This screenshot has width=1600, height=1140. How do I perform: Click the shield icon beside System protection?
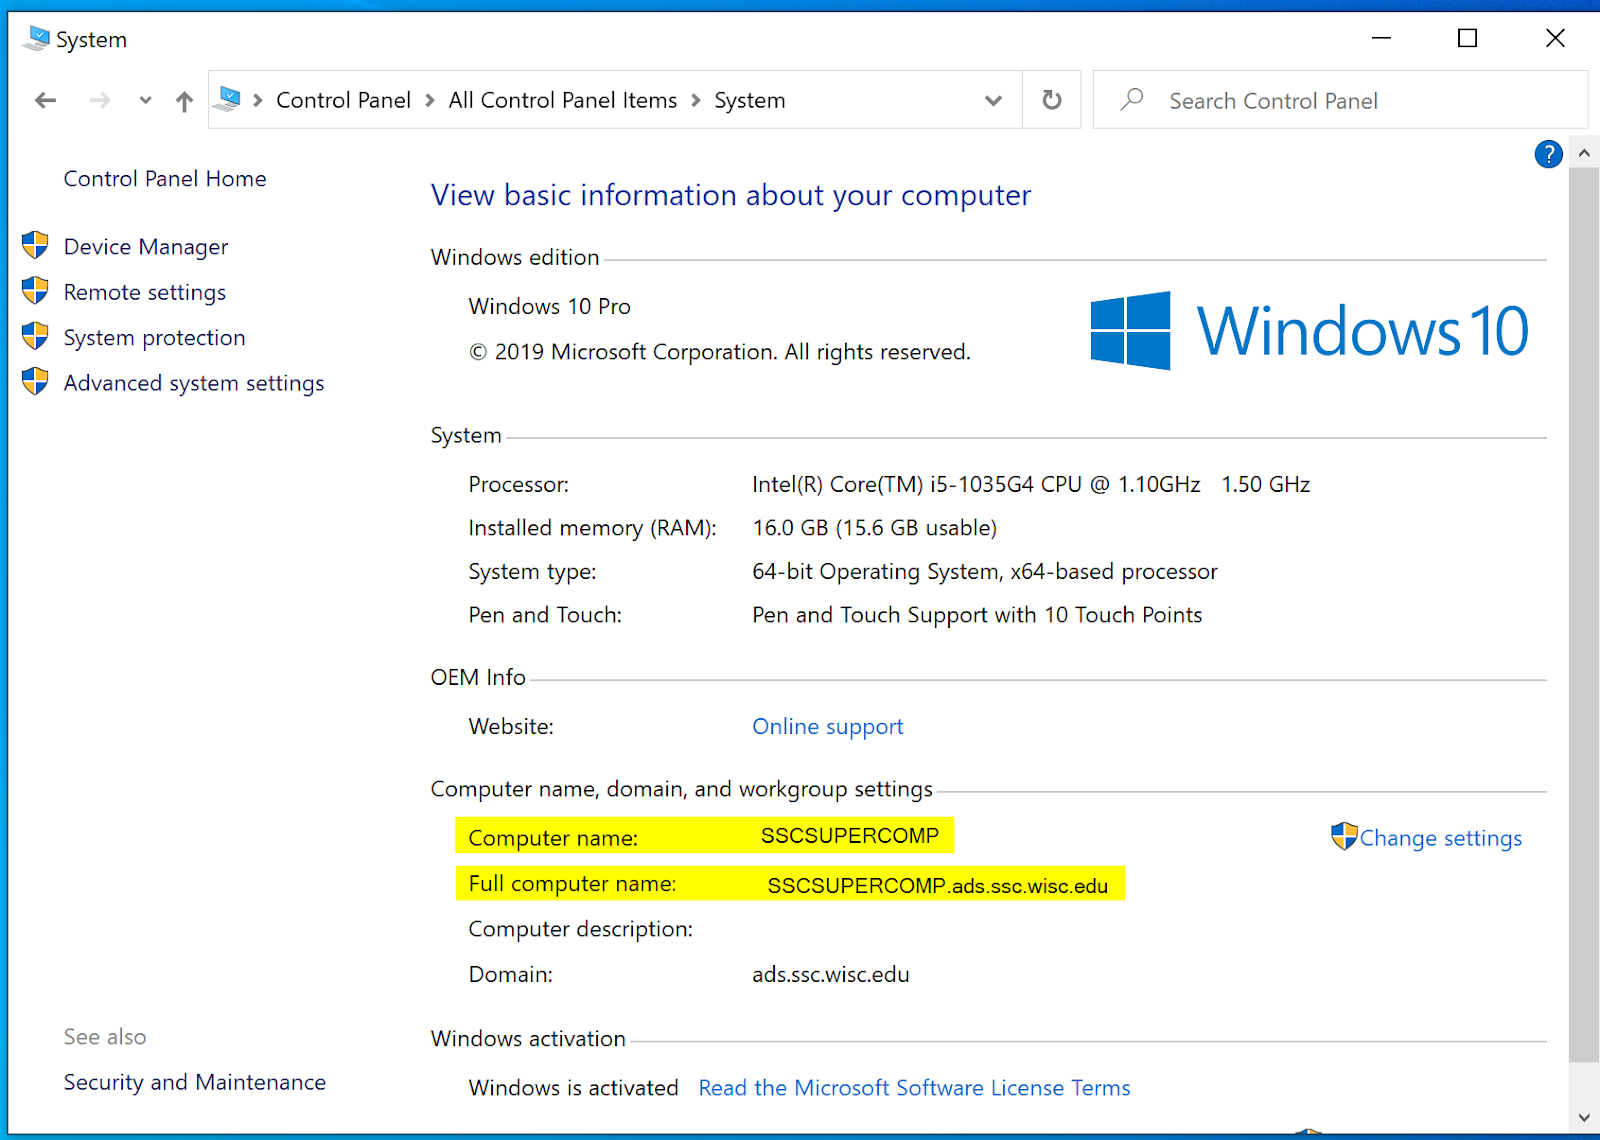(35, 336)
